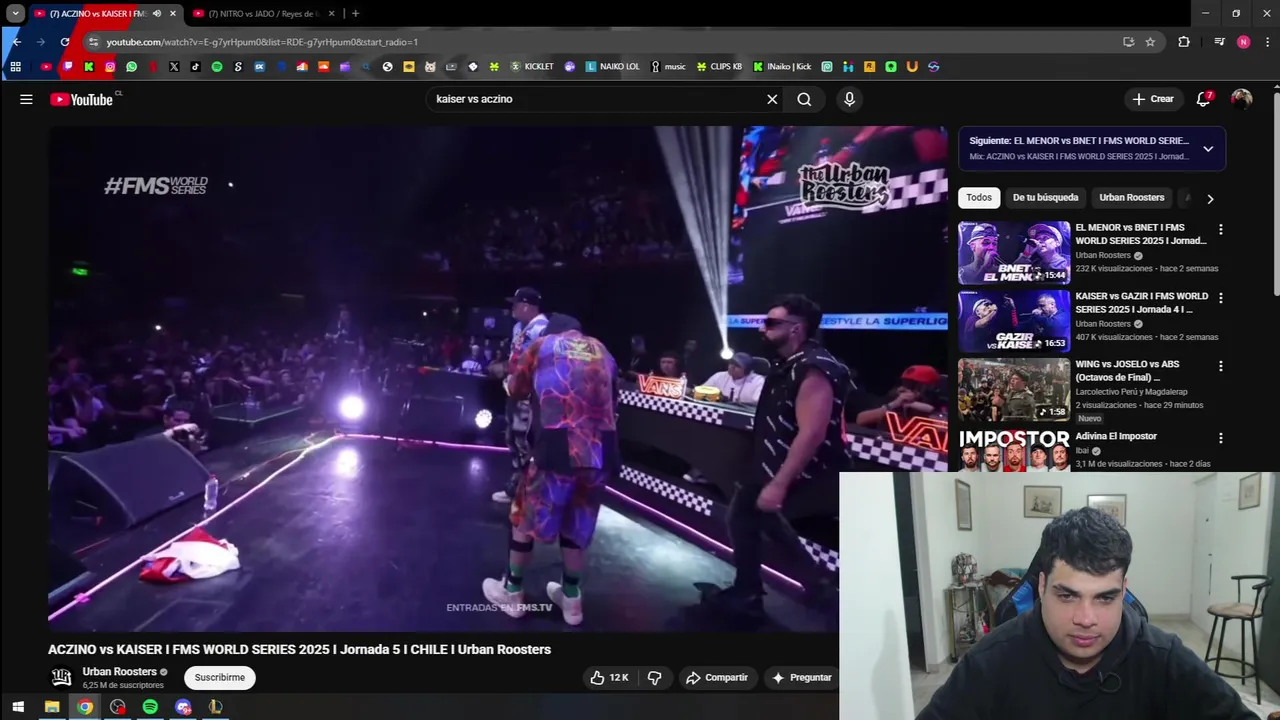This screenshot has height=720, width=1280.
Task: Close the ACZINO vs KAISER tab
Action: click(x=173, y=14)
